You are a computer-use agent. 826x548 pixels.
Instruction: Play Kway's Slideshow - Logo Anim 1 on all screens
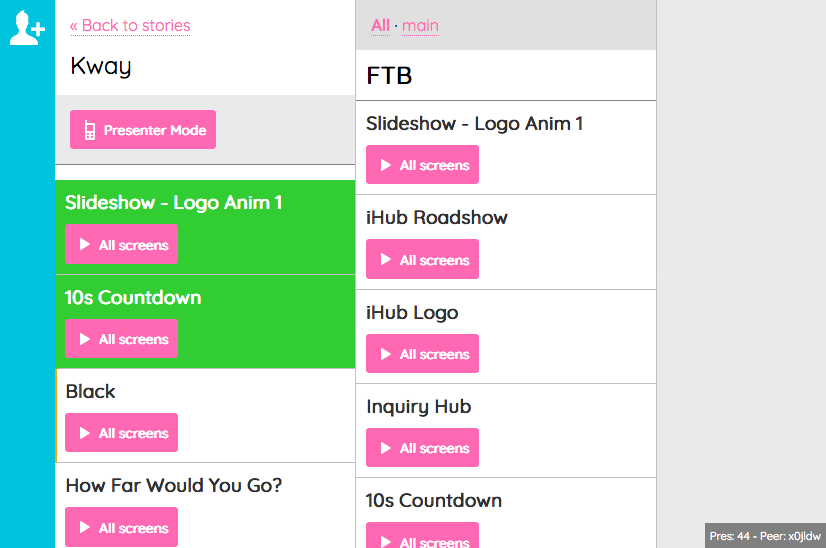[x=121, y=245]
